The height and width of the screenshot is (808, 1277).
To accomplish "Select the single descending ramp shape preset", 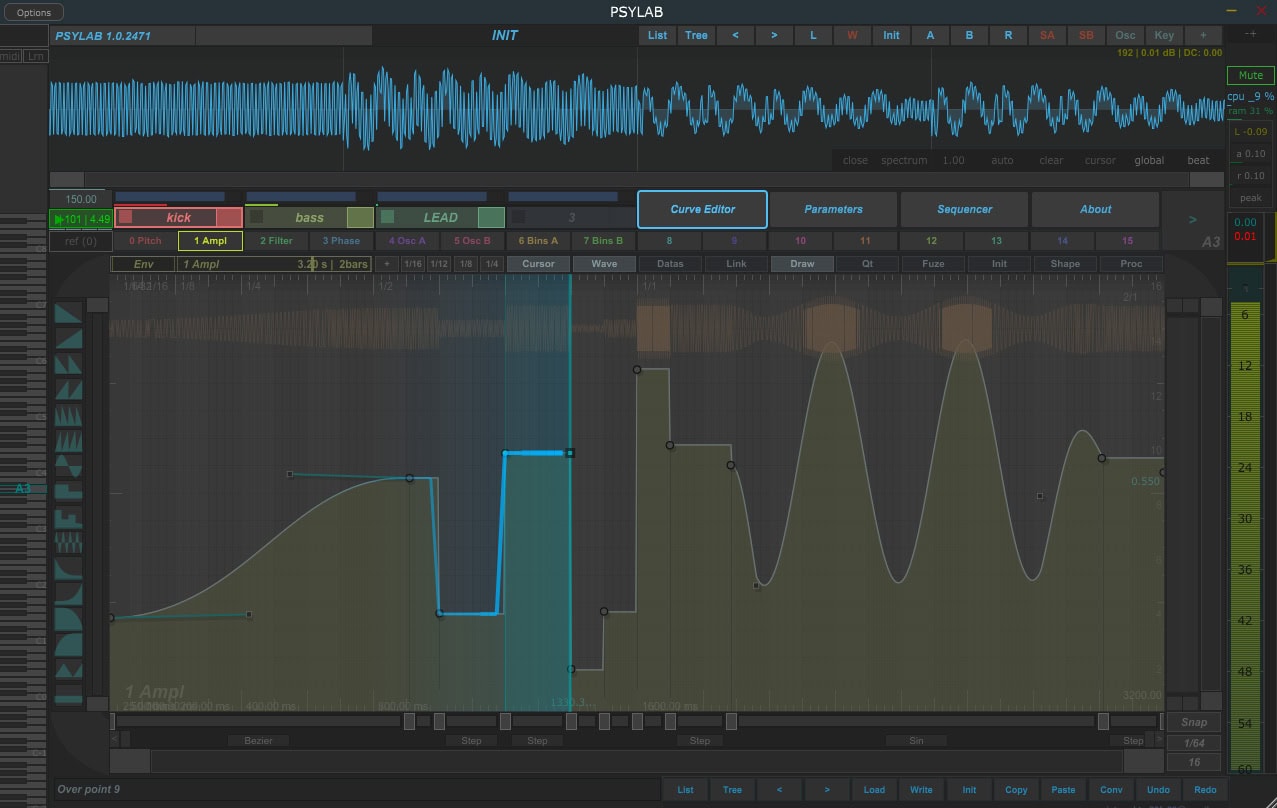I will pos(68,313).
